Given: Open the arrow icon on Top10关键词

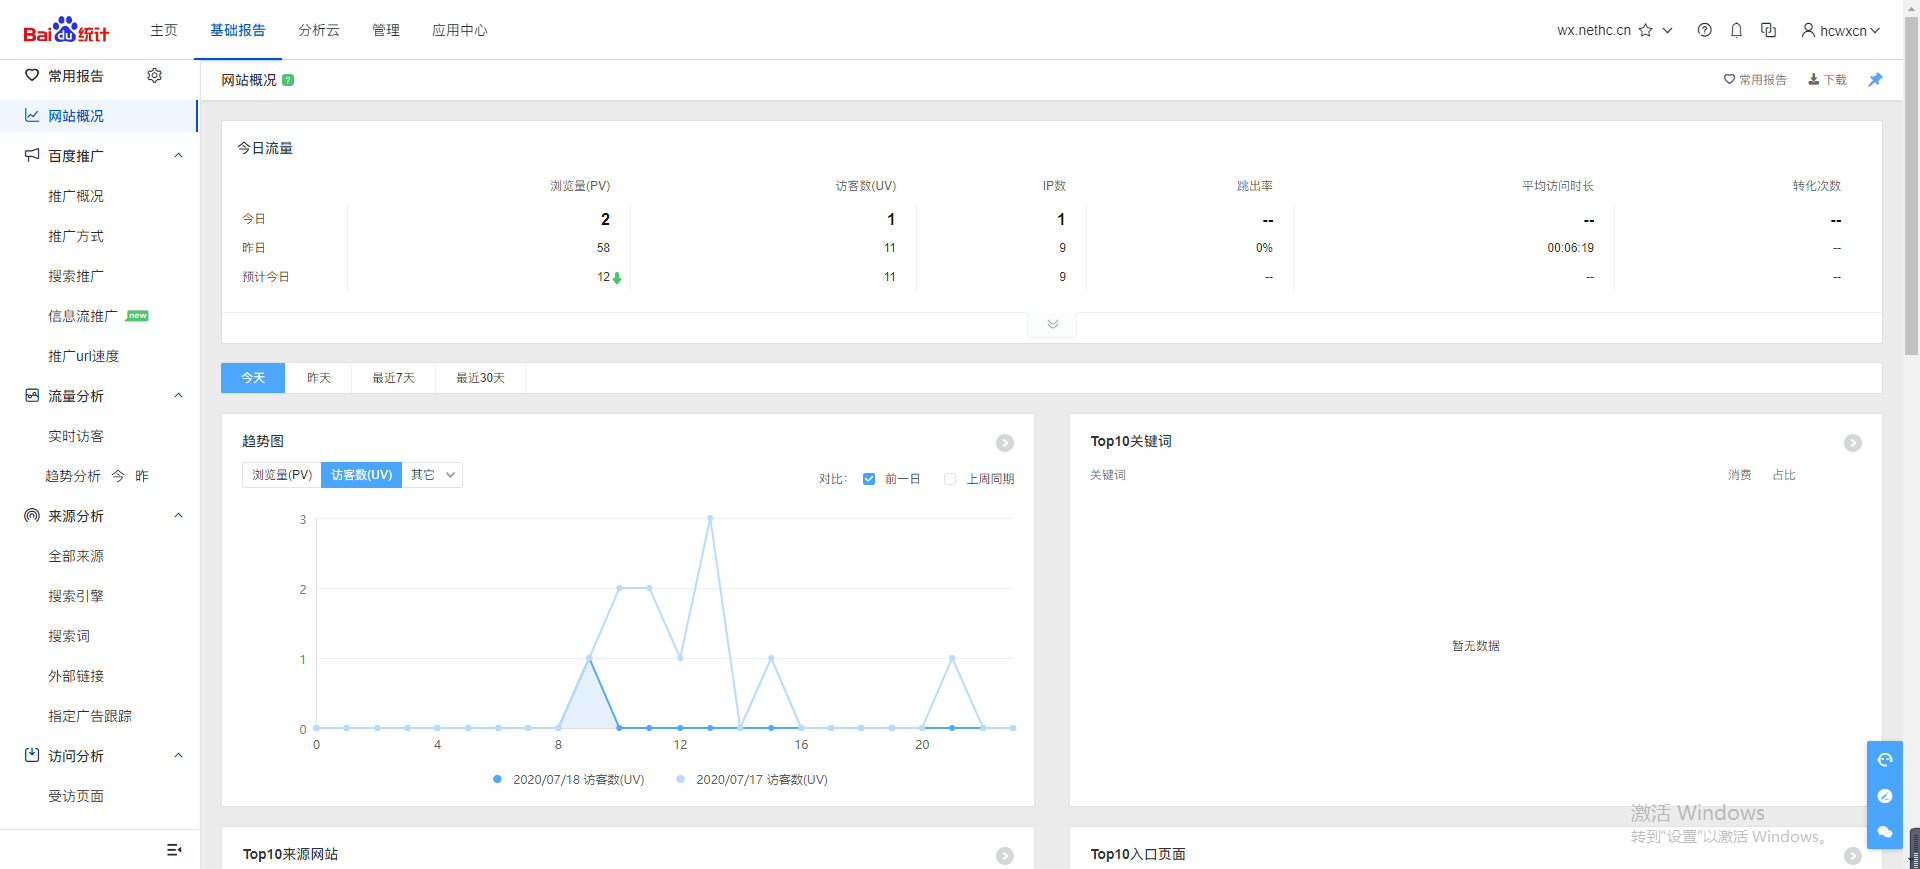Looking at the screenshot, I should tap(1852, 442).
